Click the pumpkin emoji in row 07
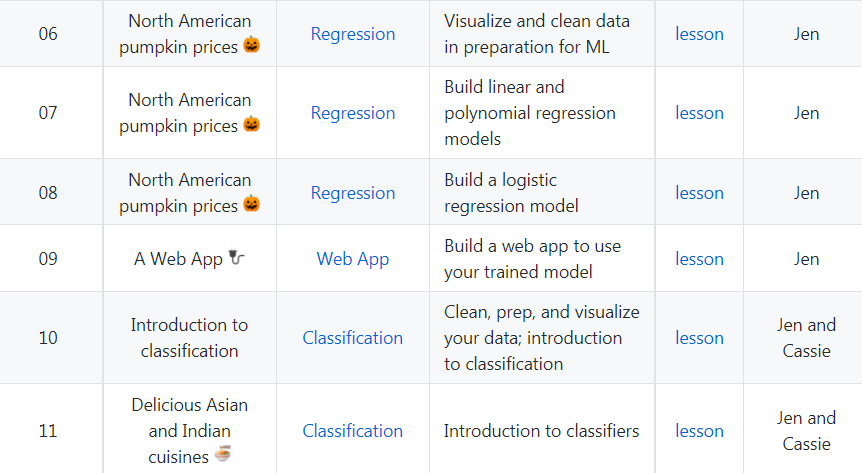 (252, 126)
